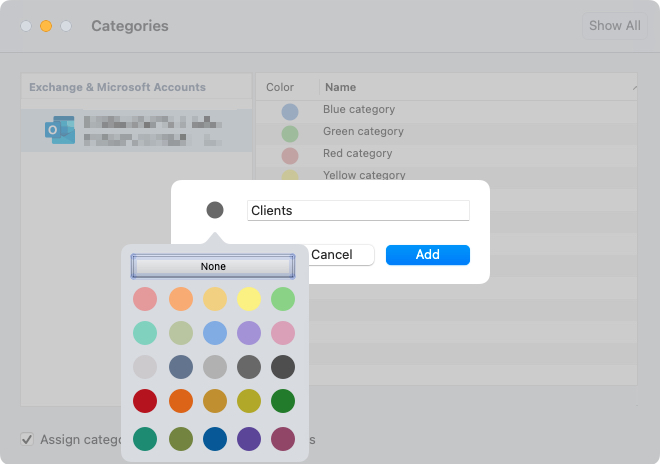Click the Show All button
Screen dimensions: 660x464
click(615, 26)
